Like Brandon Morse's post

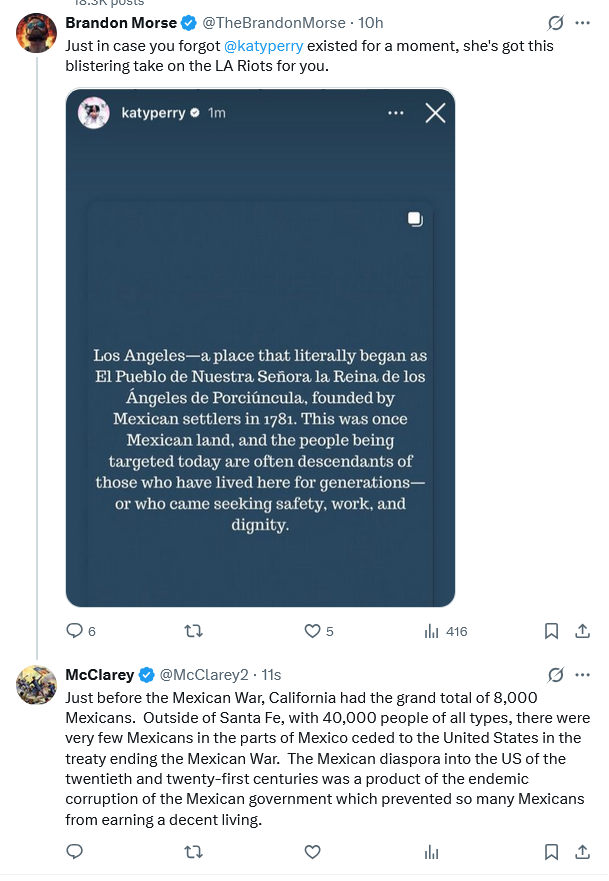(312, 631)
